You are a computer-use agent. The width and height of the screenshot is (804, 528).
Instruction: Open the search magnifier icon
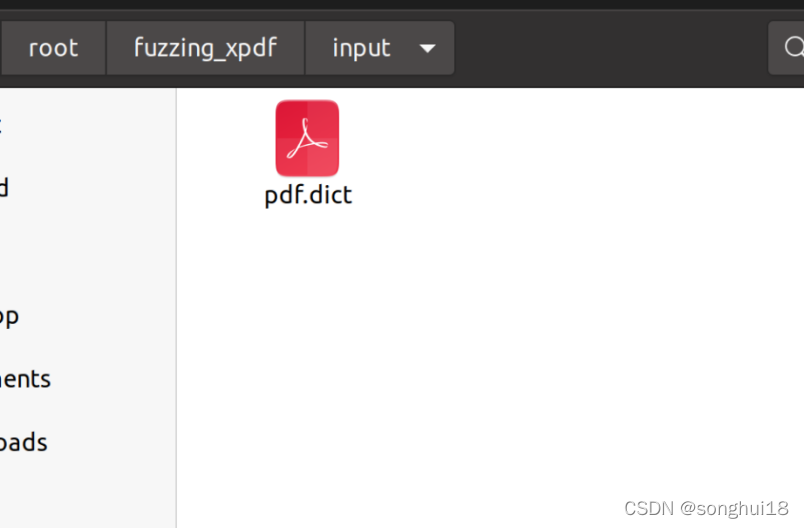793,48
